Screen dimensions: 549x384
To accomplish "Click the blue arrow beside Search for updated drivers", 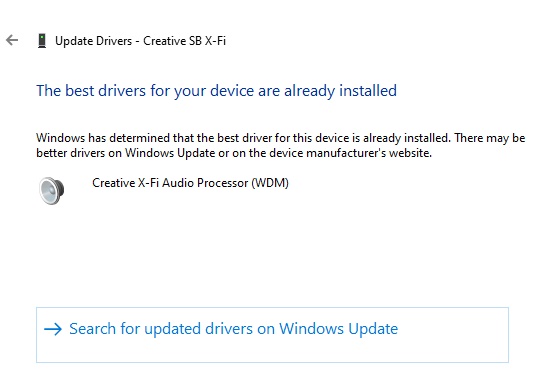I will (53, 329).
